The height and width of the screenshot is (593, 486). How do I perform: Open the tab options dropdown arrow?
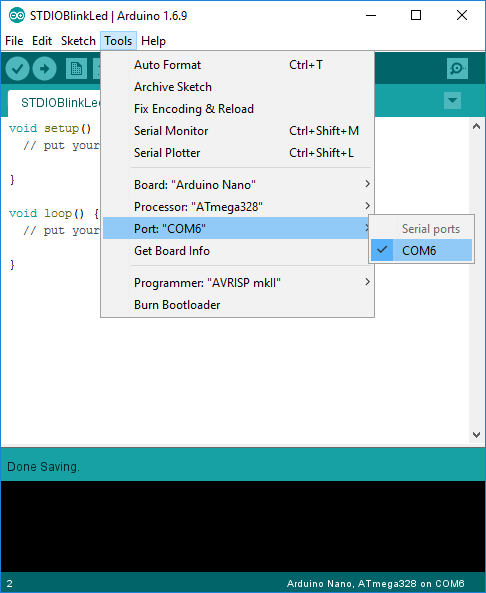452,101
